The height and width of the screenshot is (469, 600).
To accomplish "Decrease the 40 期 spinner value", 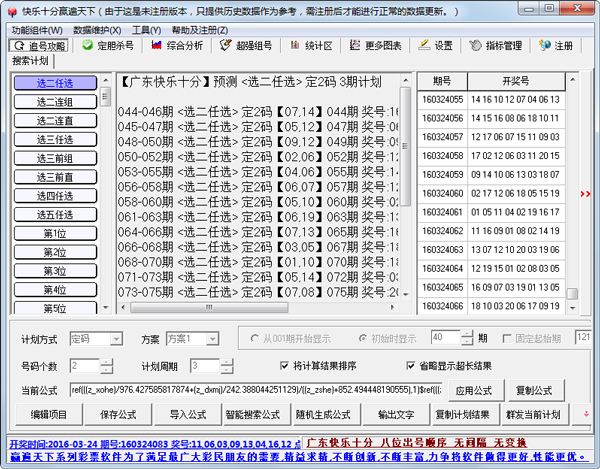I will pos(467,341).
